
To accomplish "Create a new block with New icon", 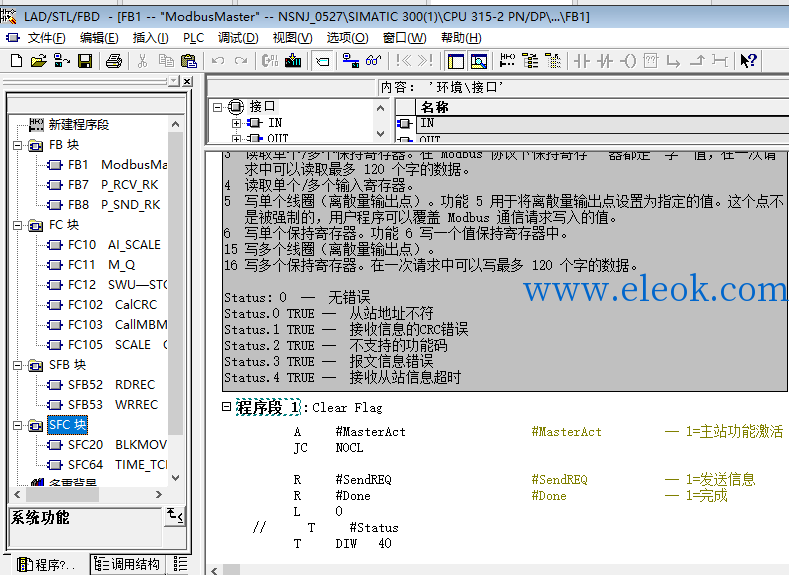I will (16, 61).
